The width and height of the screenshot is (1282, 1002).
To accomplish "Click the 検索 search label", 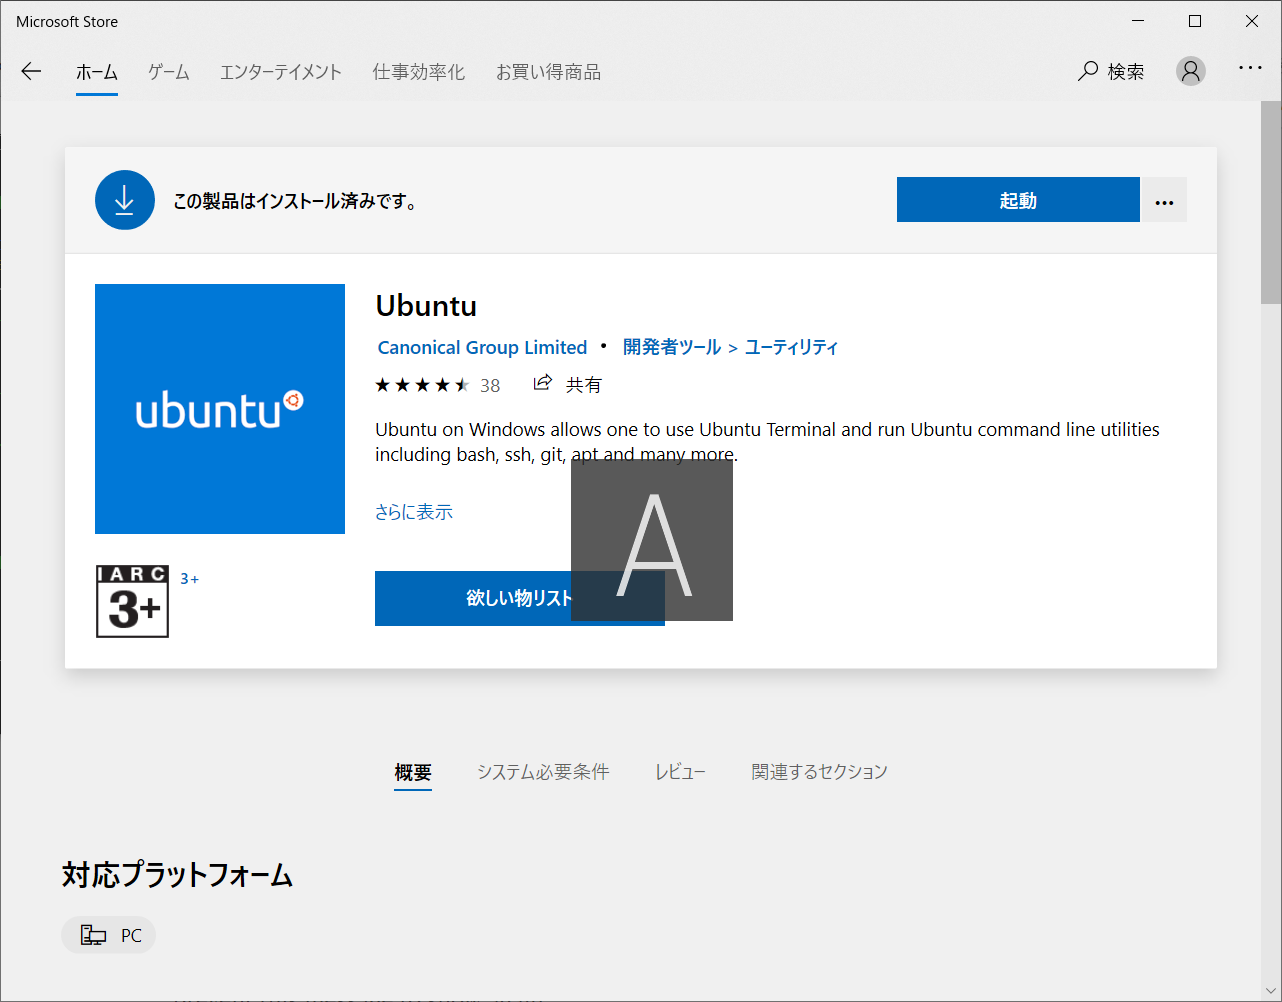I will [1126, 71].
